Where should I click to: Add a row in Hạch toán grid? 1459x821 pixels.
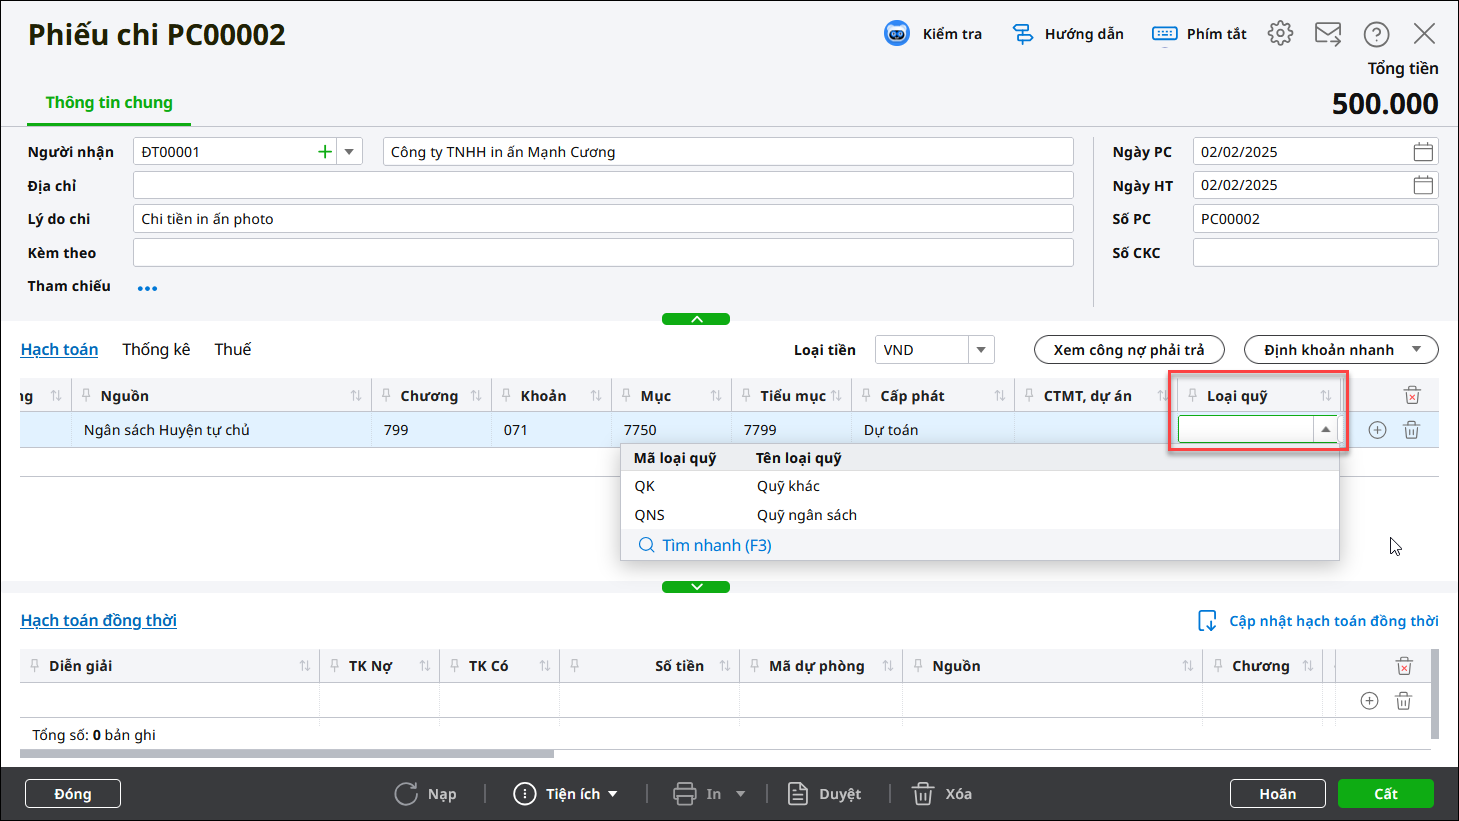point(1377,430)
